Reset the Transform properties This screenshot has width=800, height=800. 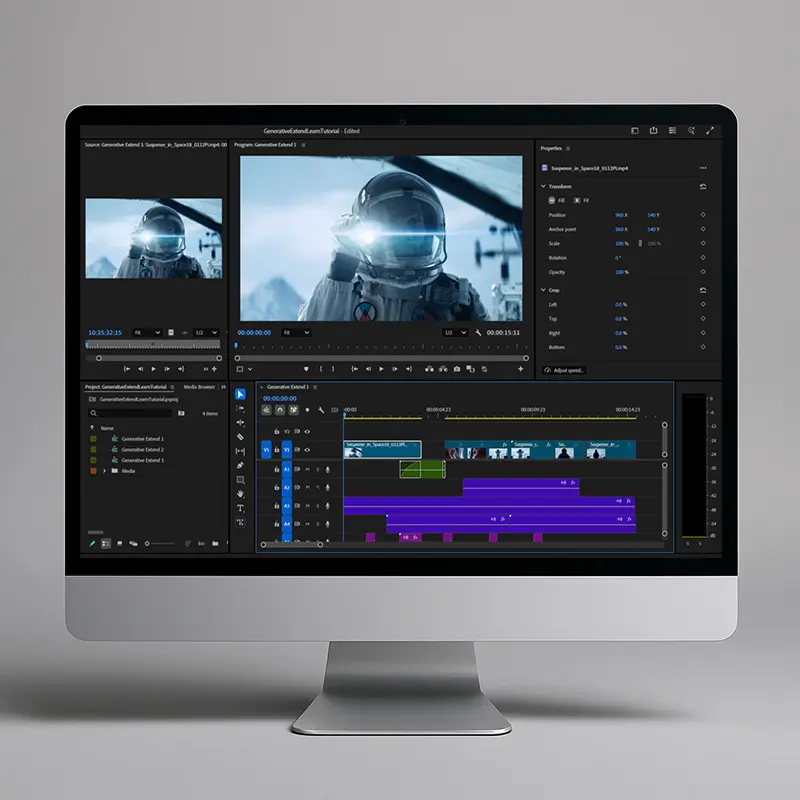tap(703, 186)
